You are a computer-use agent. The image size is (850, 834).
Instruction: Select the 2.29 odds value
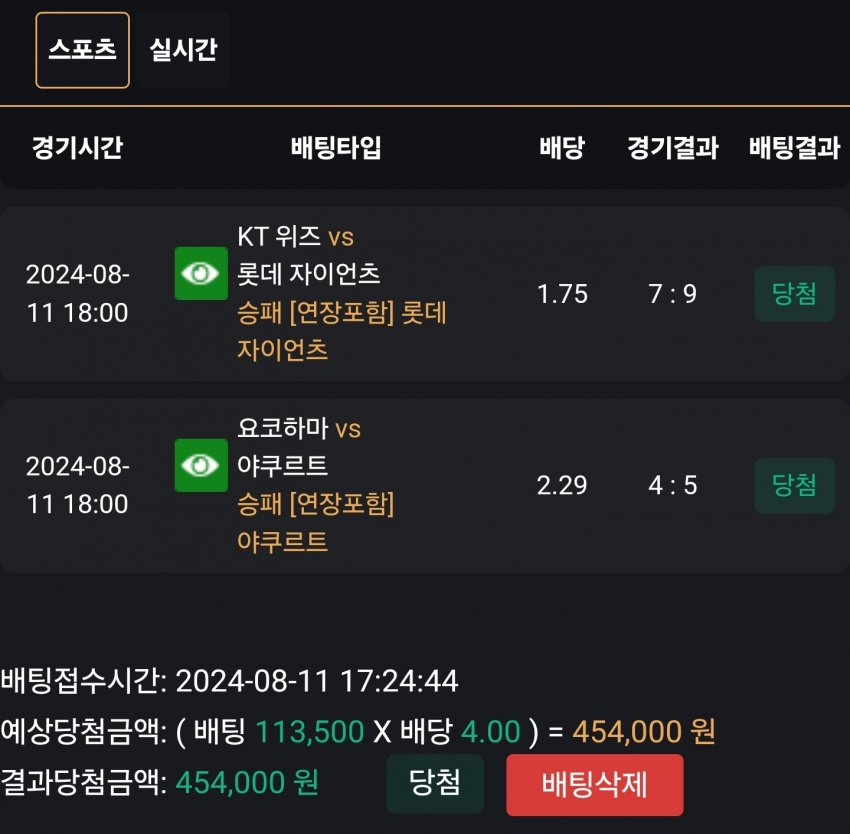pos(562,485)
